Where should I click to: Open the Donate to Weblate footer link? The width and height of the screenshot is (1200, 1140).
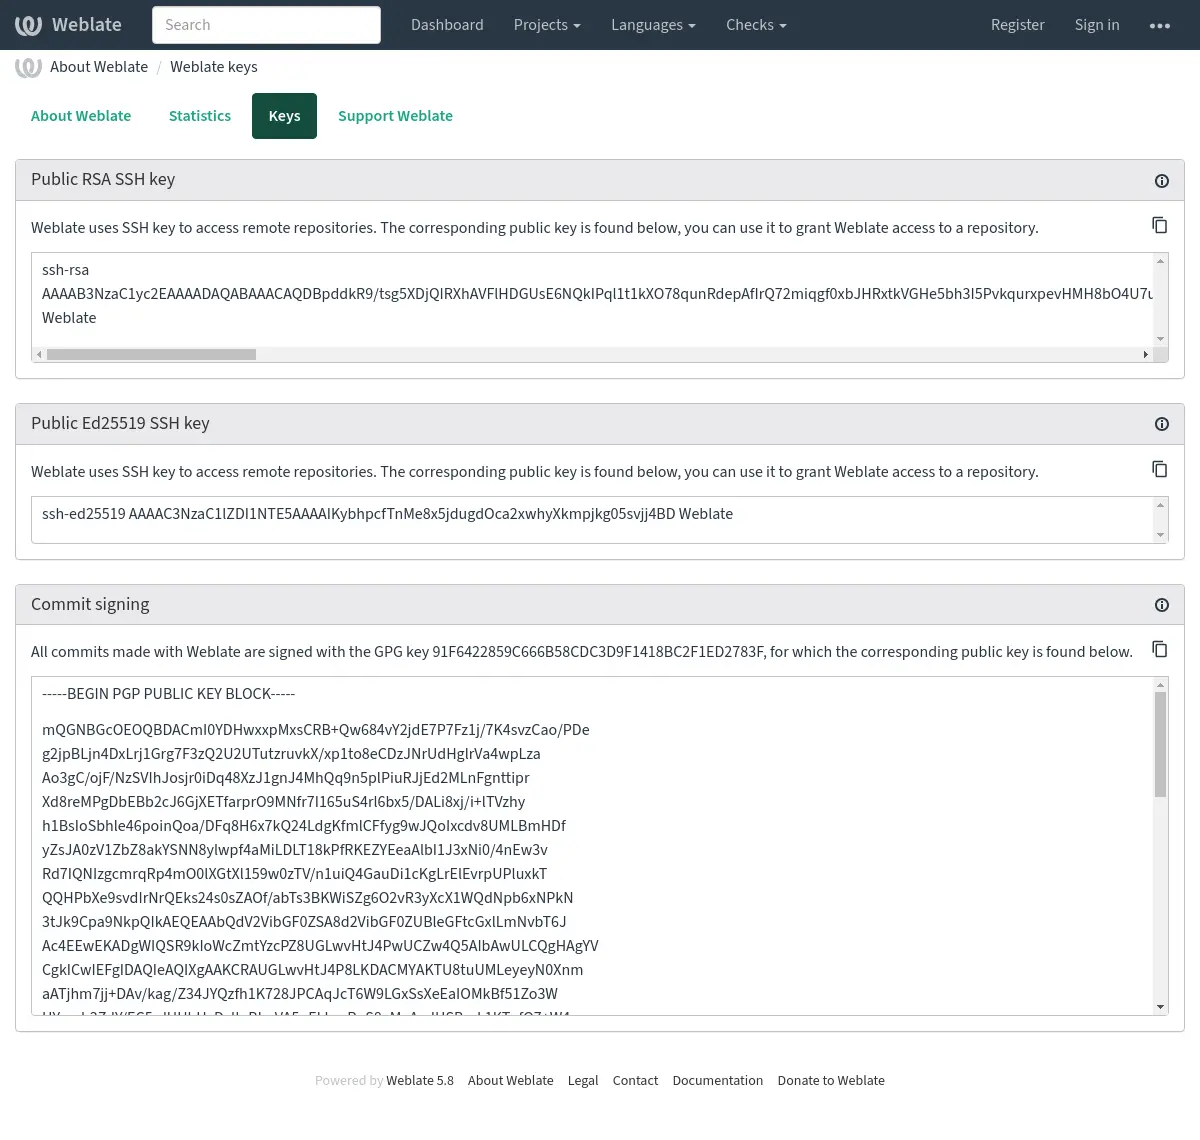pos(831,1081)
